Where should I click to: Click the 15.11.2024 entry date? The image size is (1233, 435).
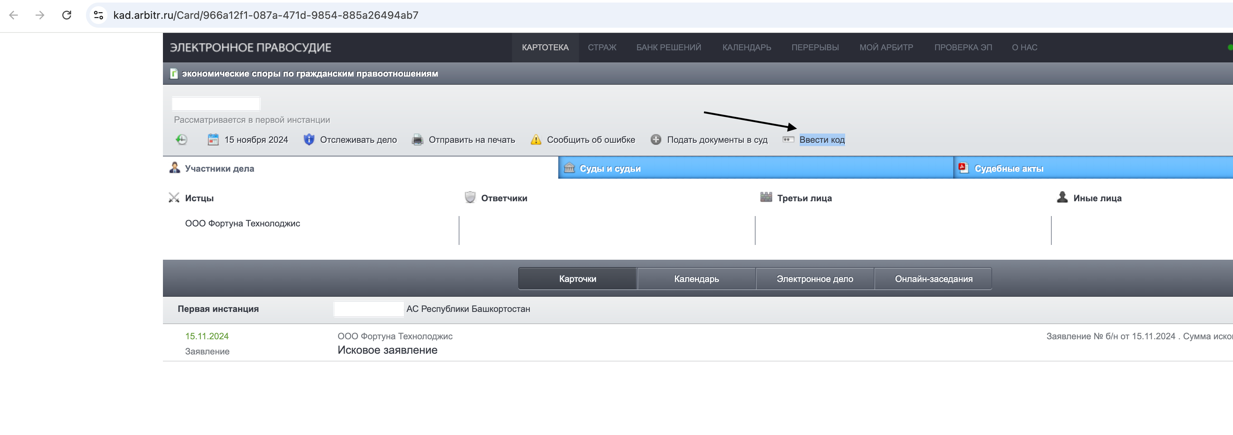pyautogui.click(x=207, y=336)
